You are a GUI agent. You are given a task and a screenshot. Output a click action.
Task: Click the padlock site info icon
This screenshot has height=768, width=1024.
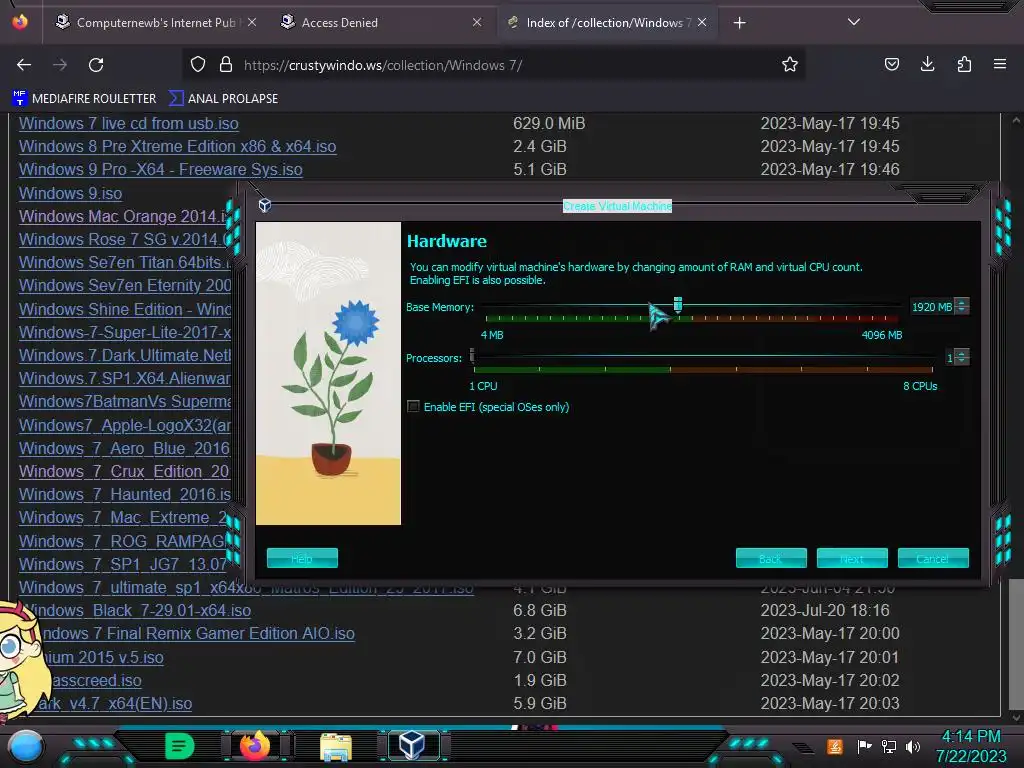226,65
